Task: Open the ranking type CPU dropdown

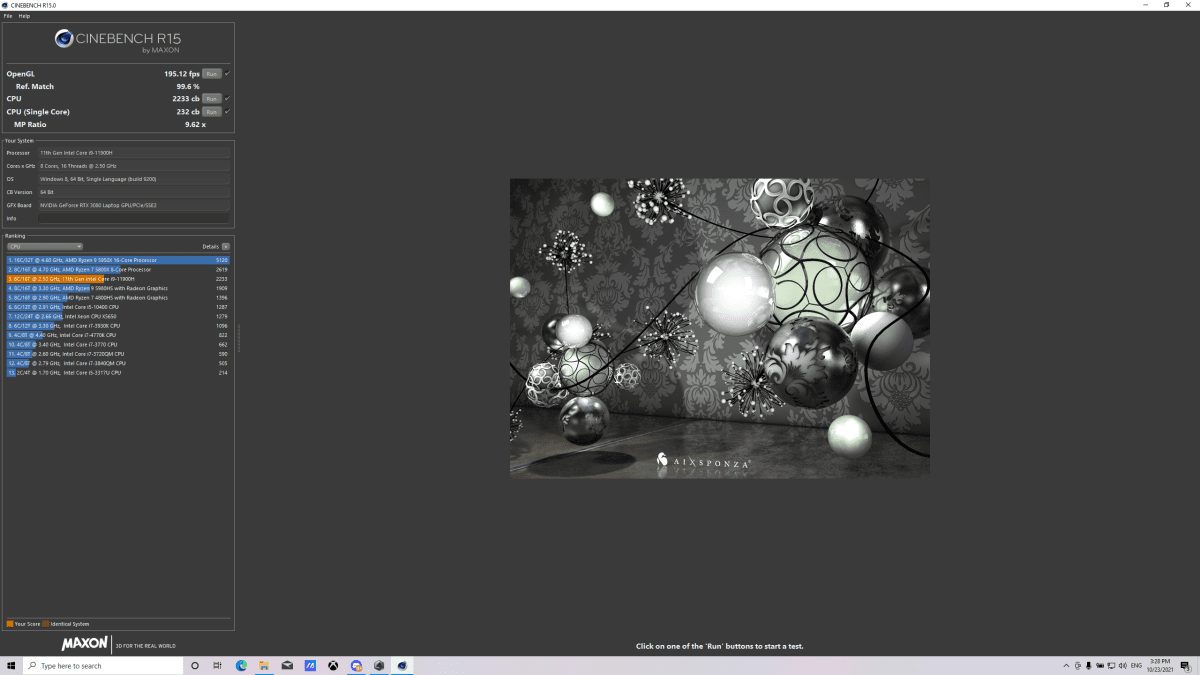Action: [45, 246]
